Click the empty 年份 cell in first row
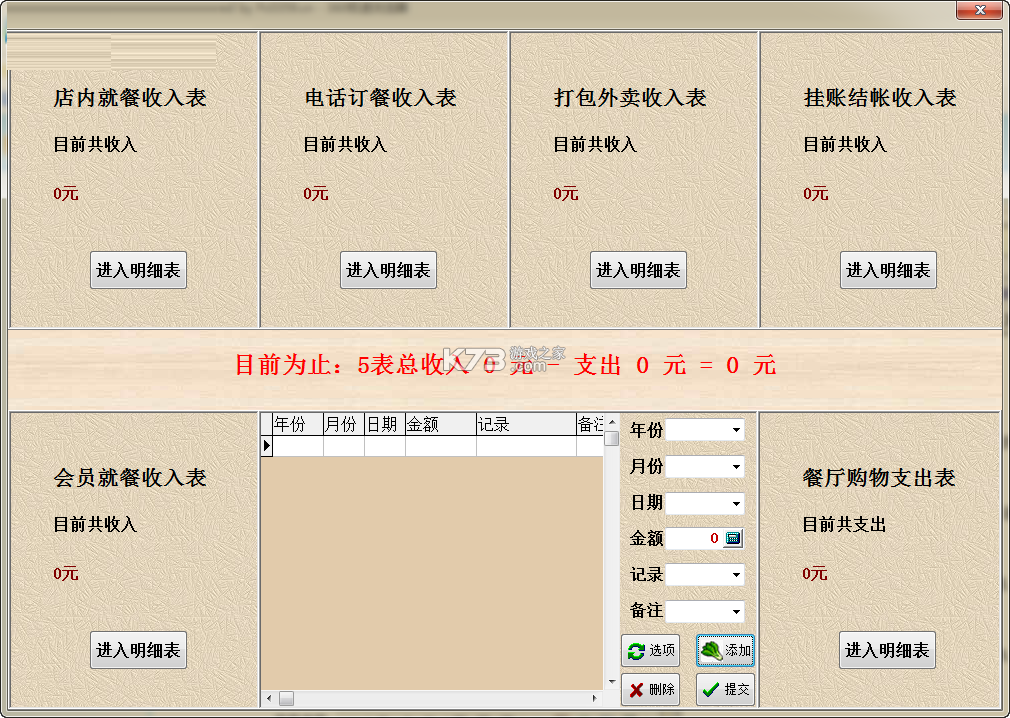 point(298,446)
